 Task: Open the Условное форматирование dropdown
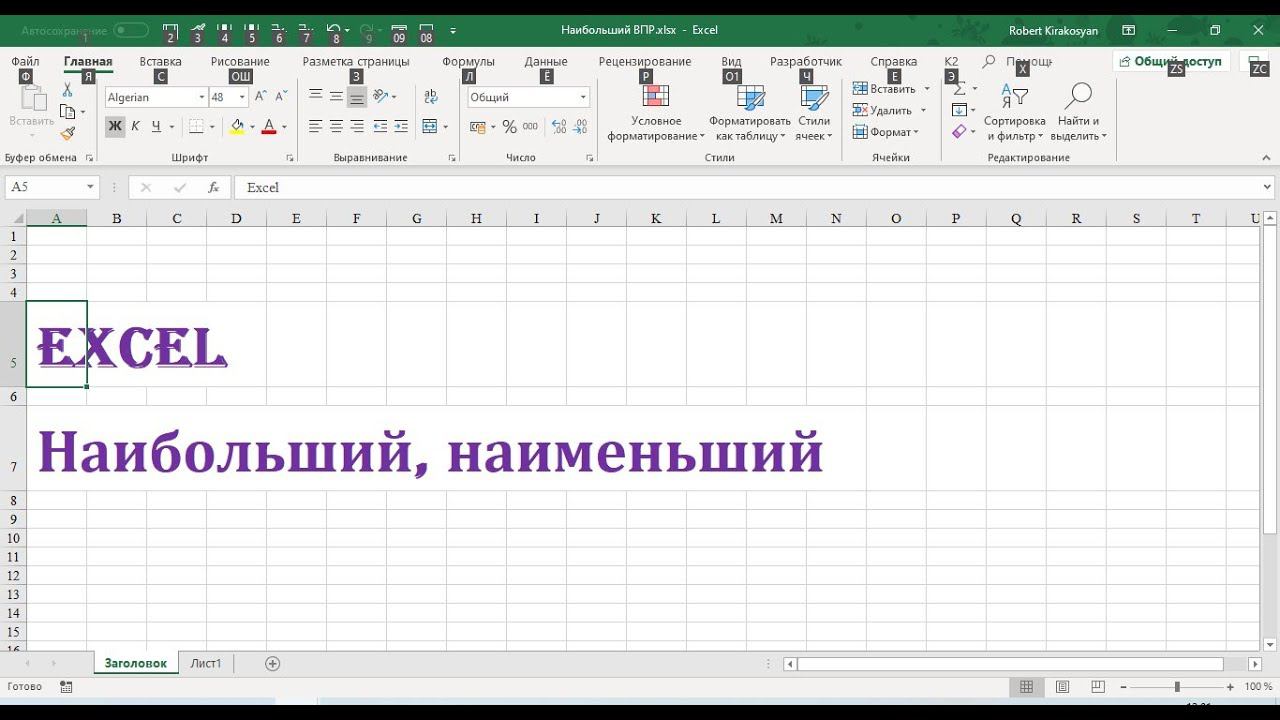tap(656, 113)
